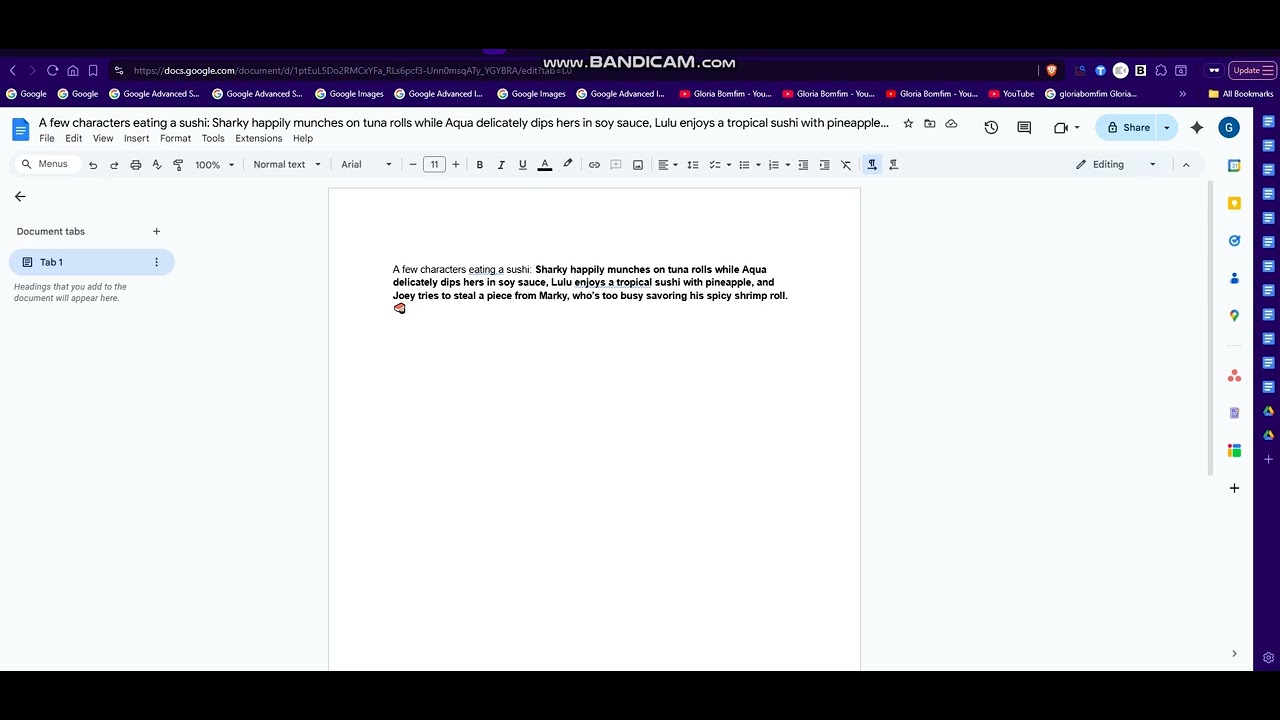
Task: Expand the checklist options arrow
Action: coord(728,165)
